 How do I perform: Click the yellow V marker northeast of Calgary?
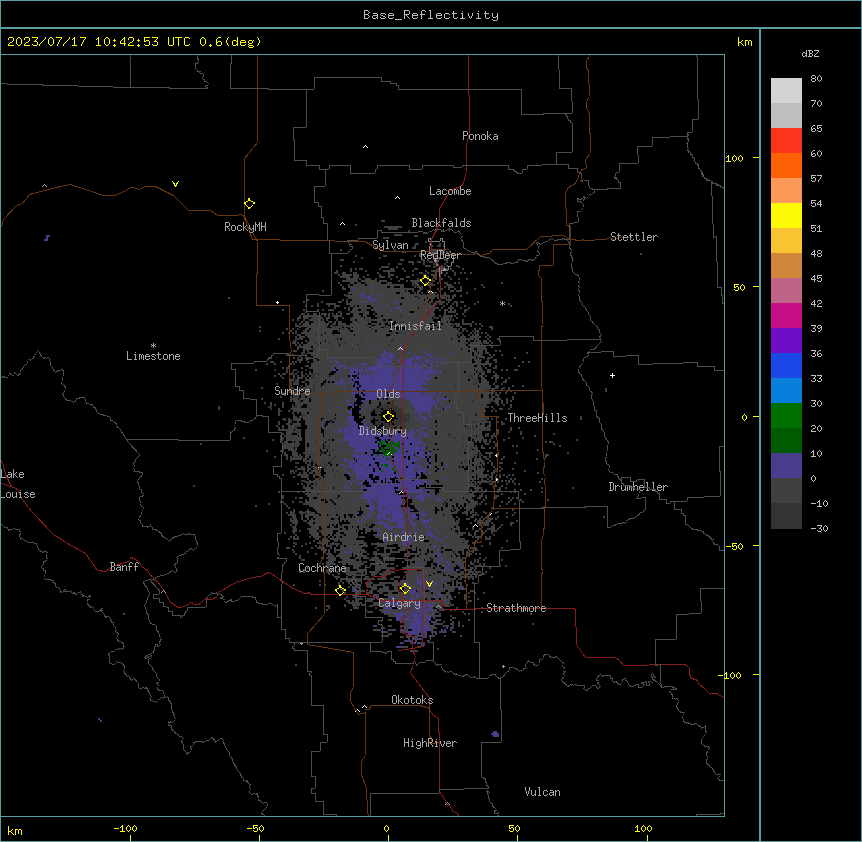429,584
